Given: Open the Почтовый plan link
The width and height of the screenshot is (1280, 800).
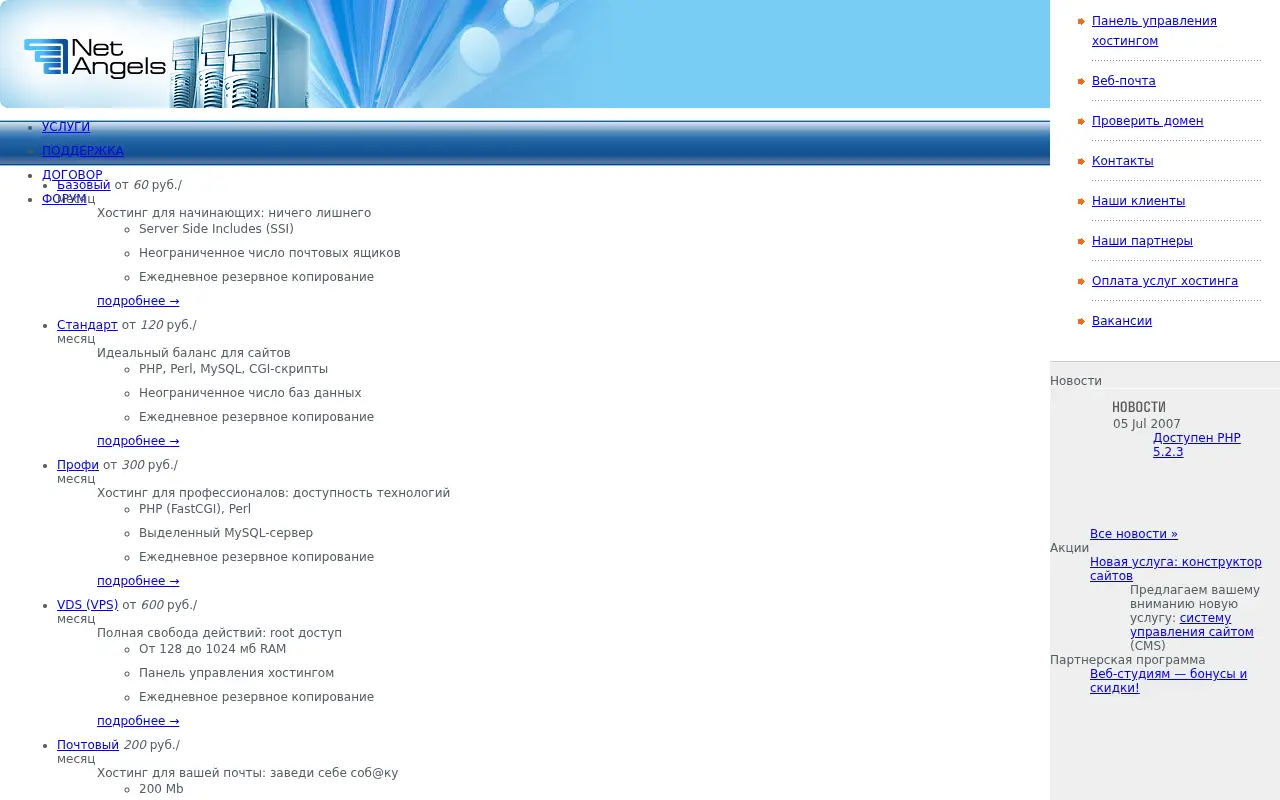Looking at the screenshot, I should (88, 745).
